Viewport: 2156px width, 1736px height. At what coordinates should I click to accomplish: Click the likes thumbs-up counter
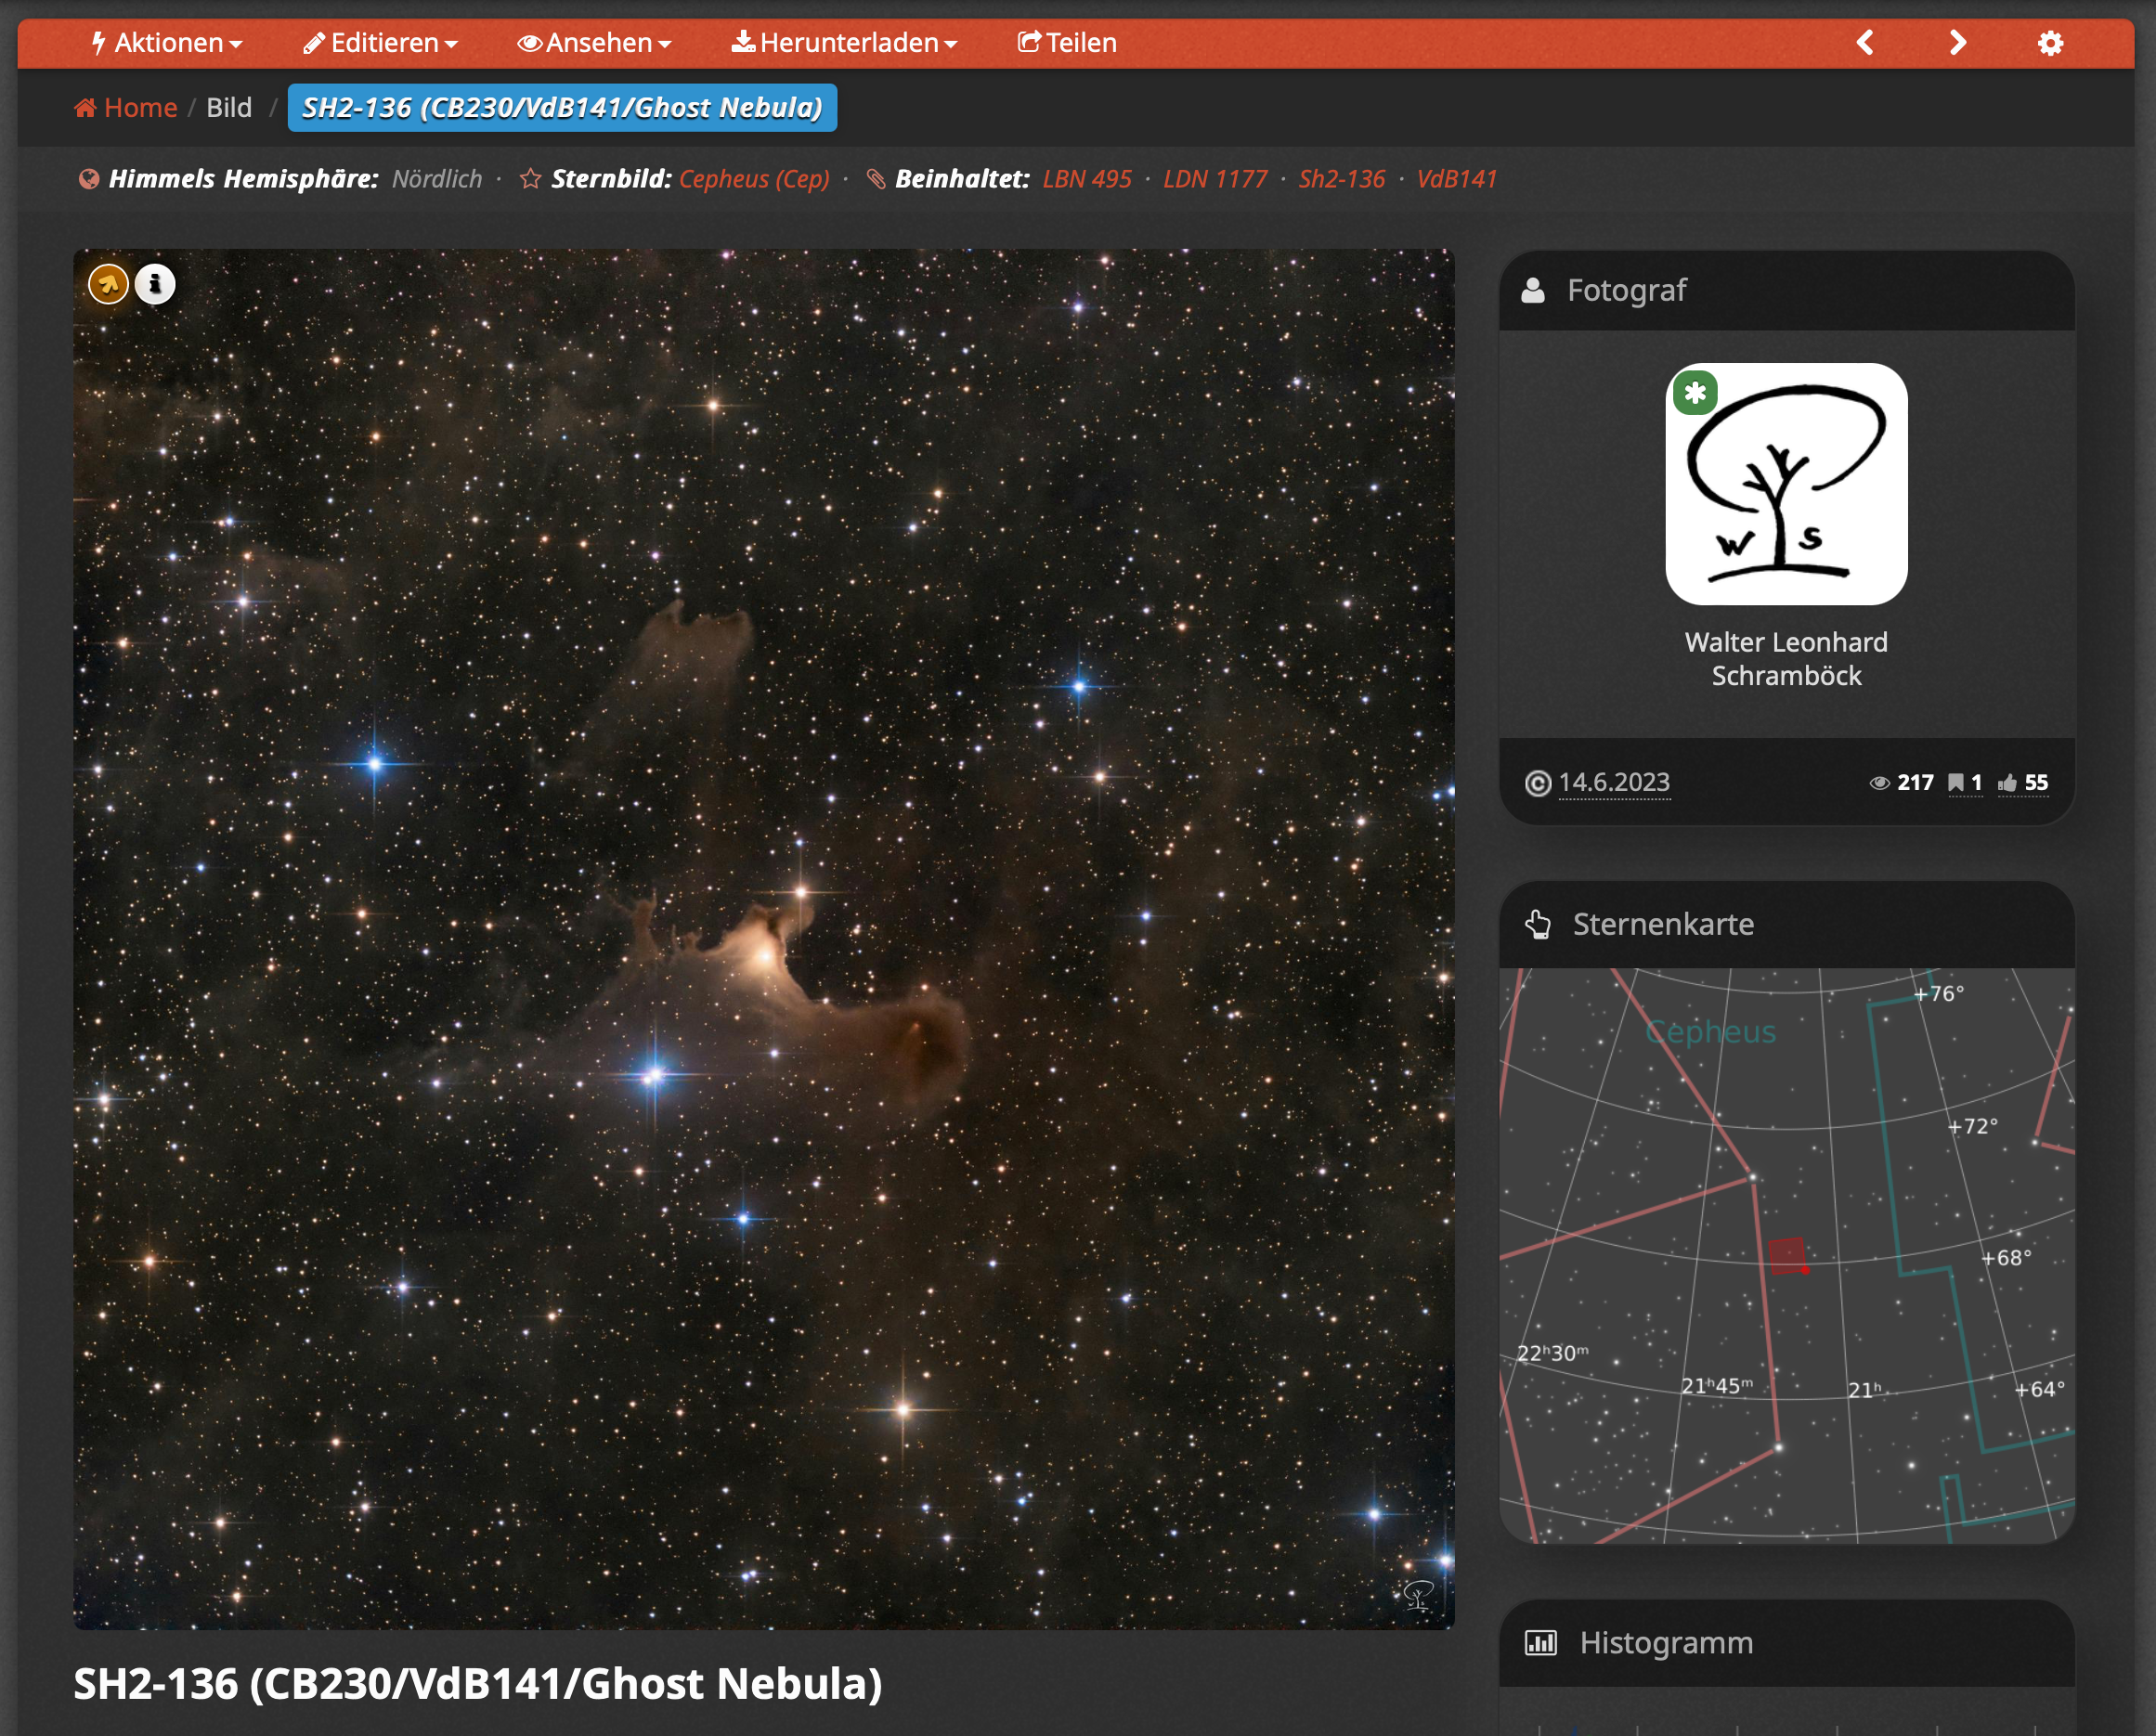click(x=2023, y=783)
